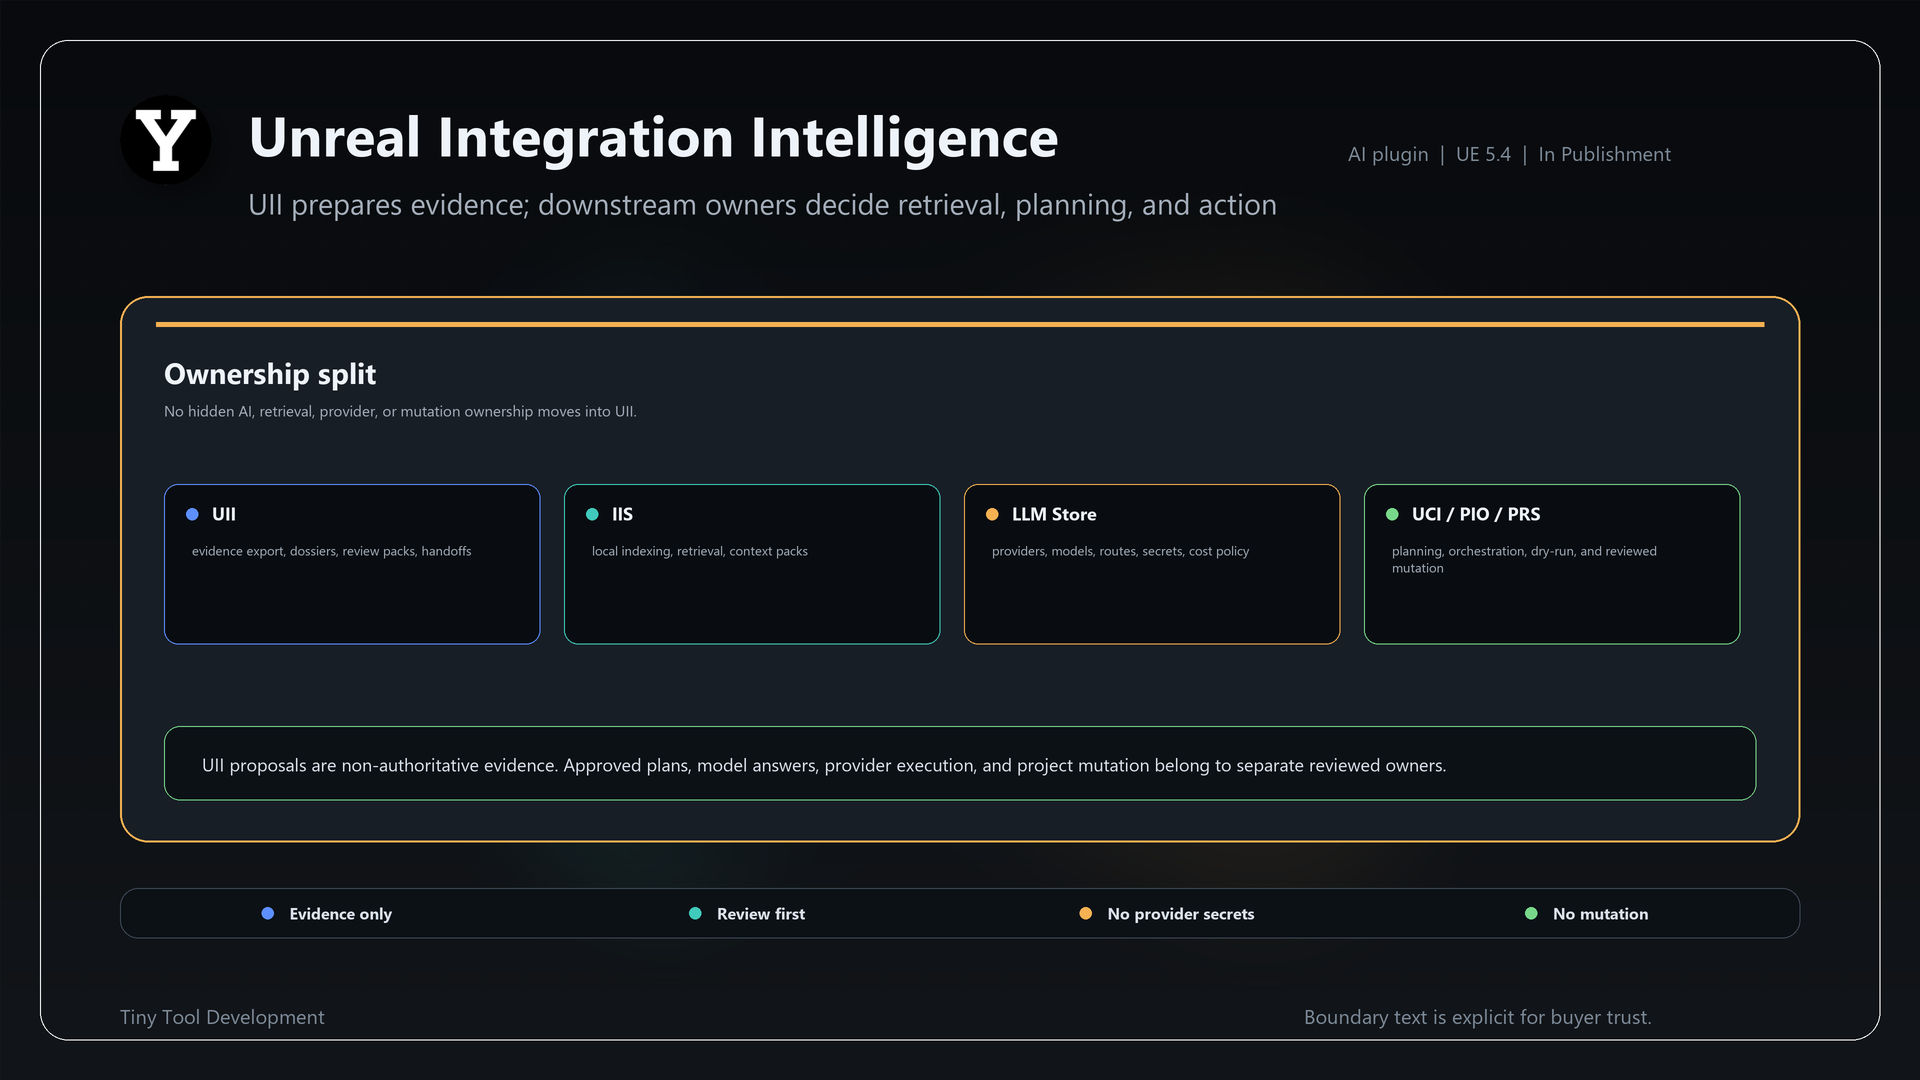Click the blue dot next to Evidence only
This screenshot has height=1080, width=1920.
click(x=268, y=913)
